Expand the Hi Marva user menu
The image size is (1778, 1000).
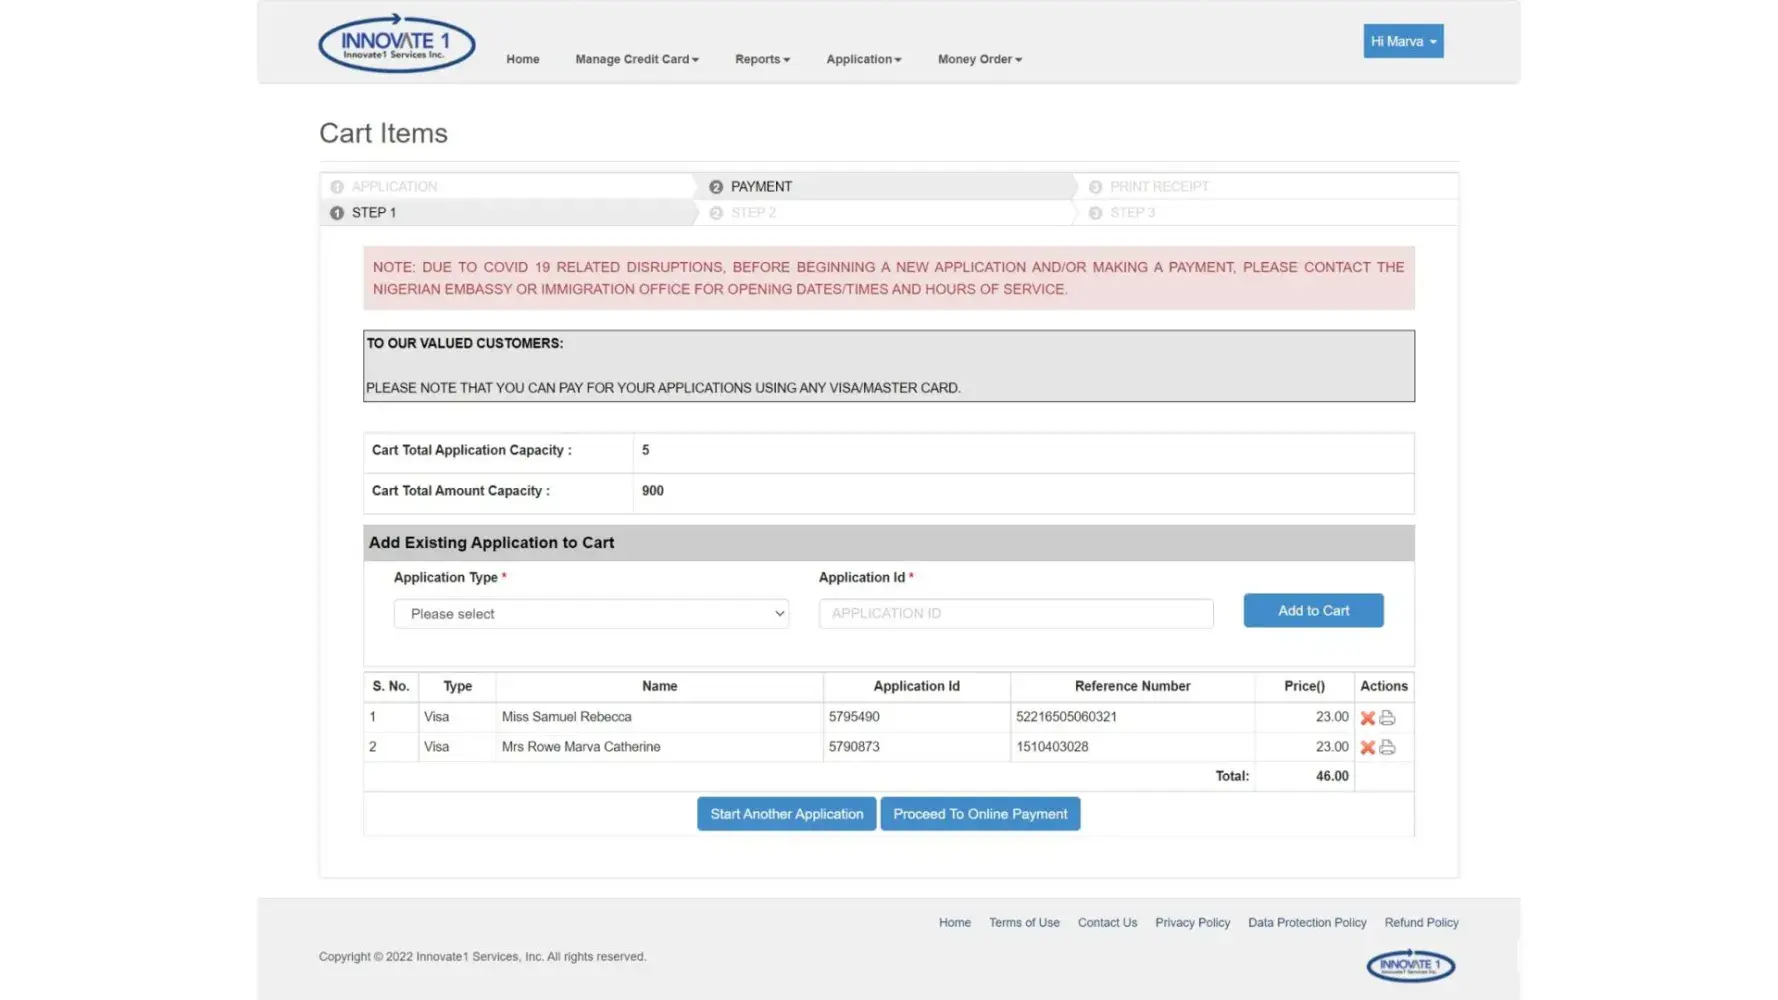(x=1403, y=41)
